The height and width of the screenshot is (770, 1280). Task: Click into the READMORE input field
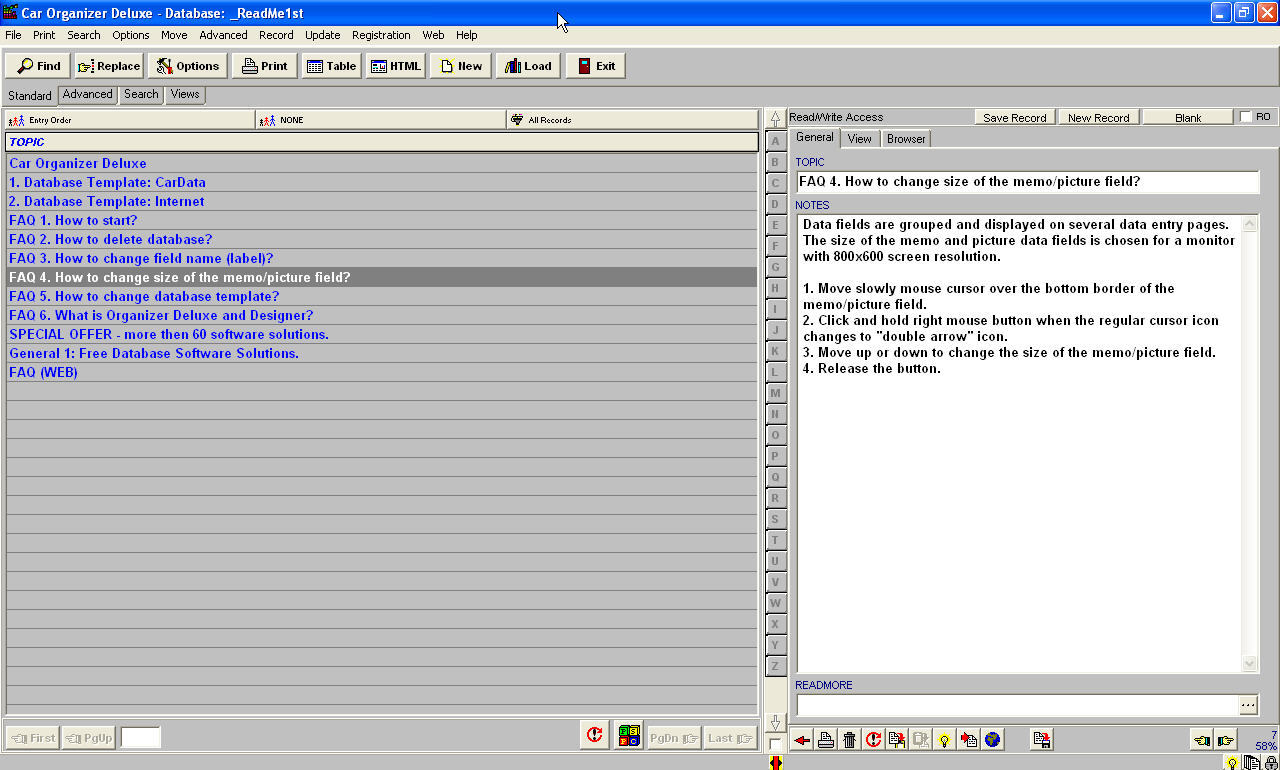tap(1017, 705)
